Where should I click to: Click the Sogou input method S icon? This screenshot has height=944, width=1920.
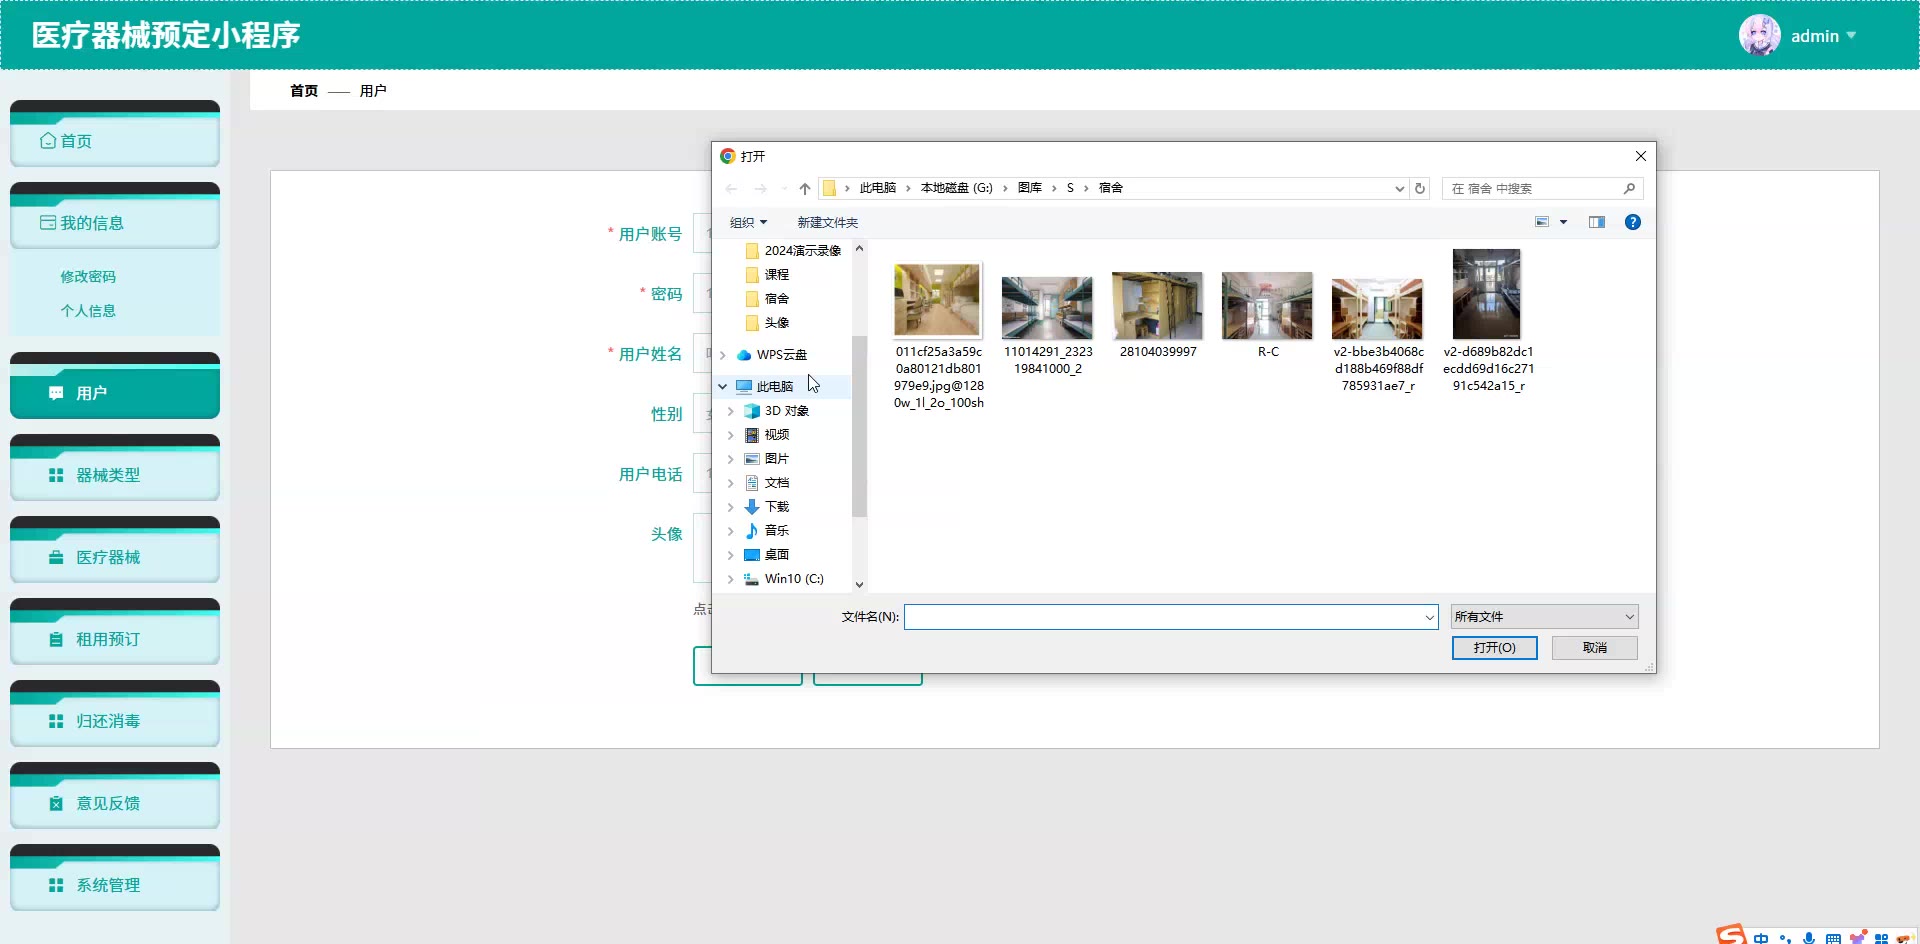pyautogui.click(x=1731, y=934)
